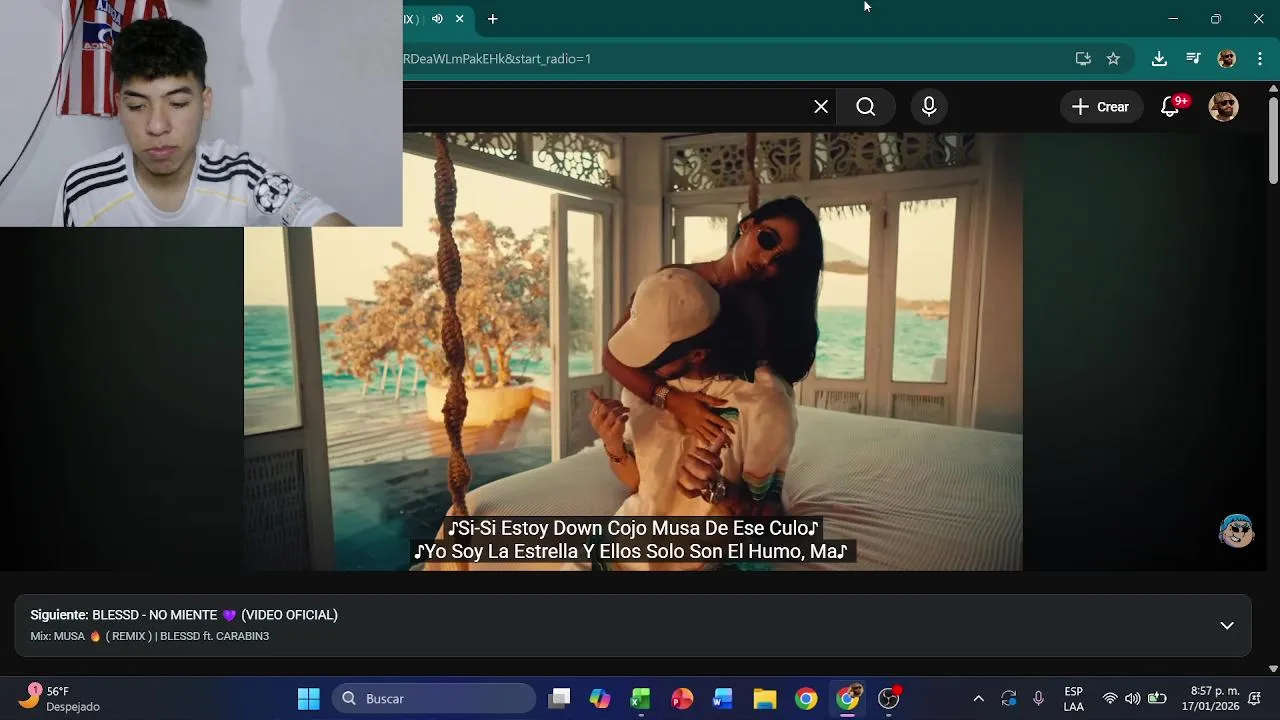Click the battery tray icon
This screenshot has height=720, width=1280.
(1157, 699)
